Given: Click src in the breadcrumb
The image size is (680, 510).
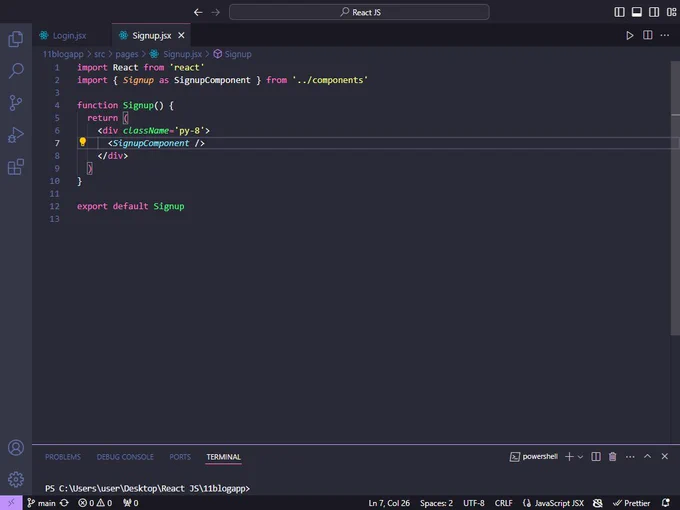Looking at the screenshot, I should [99, 54].
